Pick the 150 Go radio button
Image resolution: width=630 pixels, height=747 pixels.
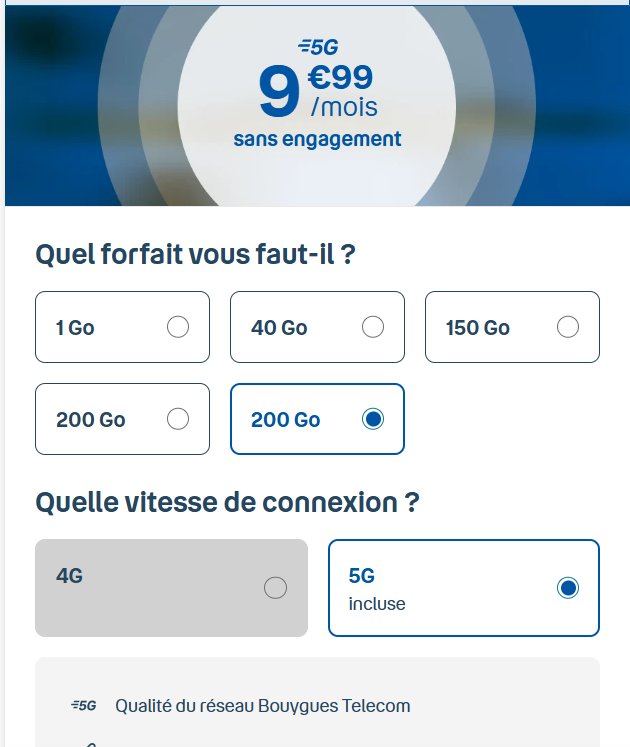click(x=568, y=327)
